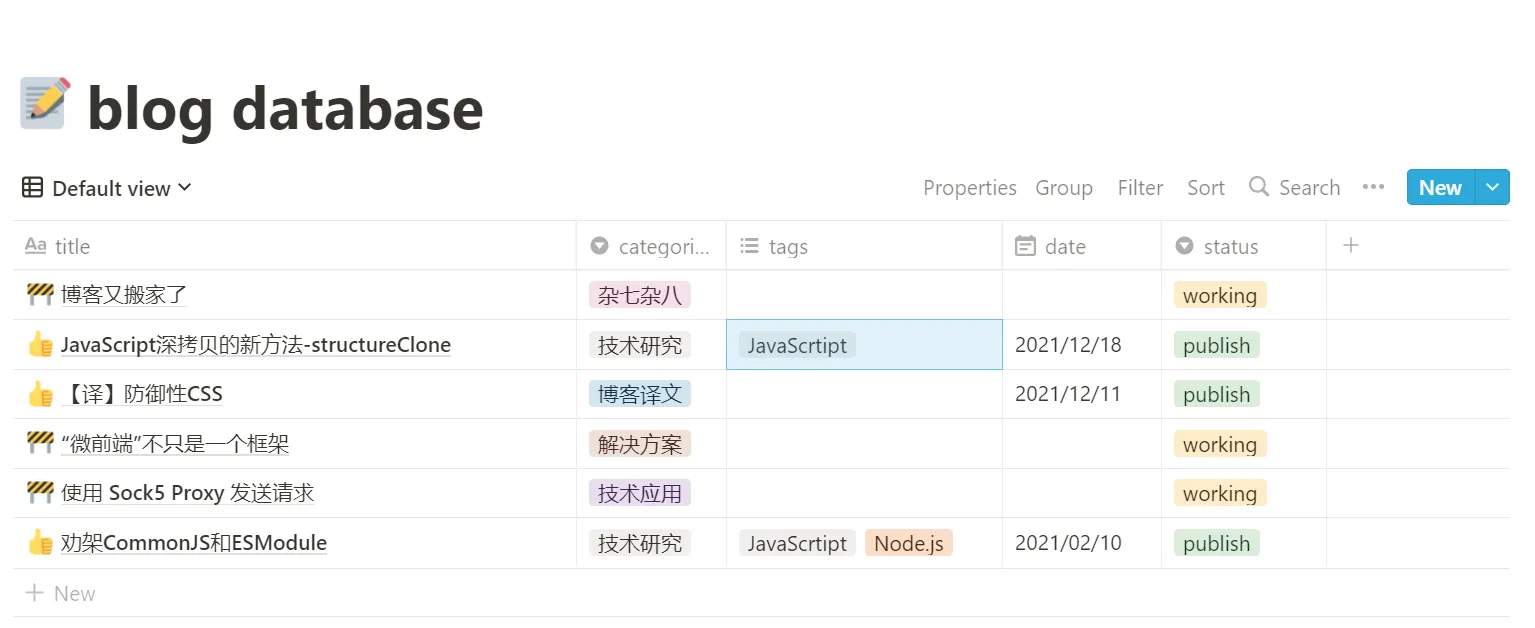Expand the Default view dropdown

point(120,188)
